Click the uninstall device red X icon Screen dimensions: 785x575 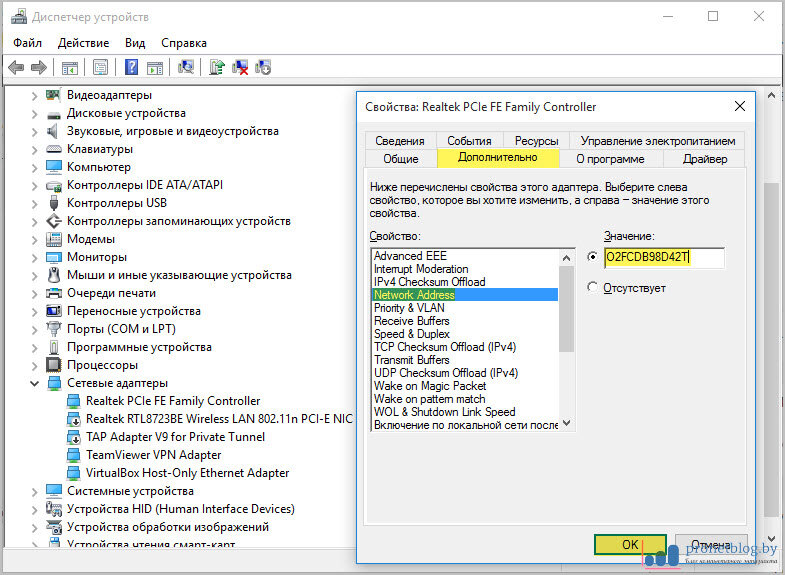pyautogui.click(x=240, y=67)
